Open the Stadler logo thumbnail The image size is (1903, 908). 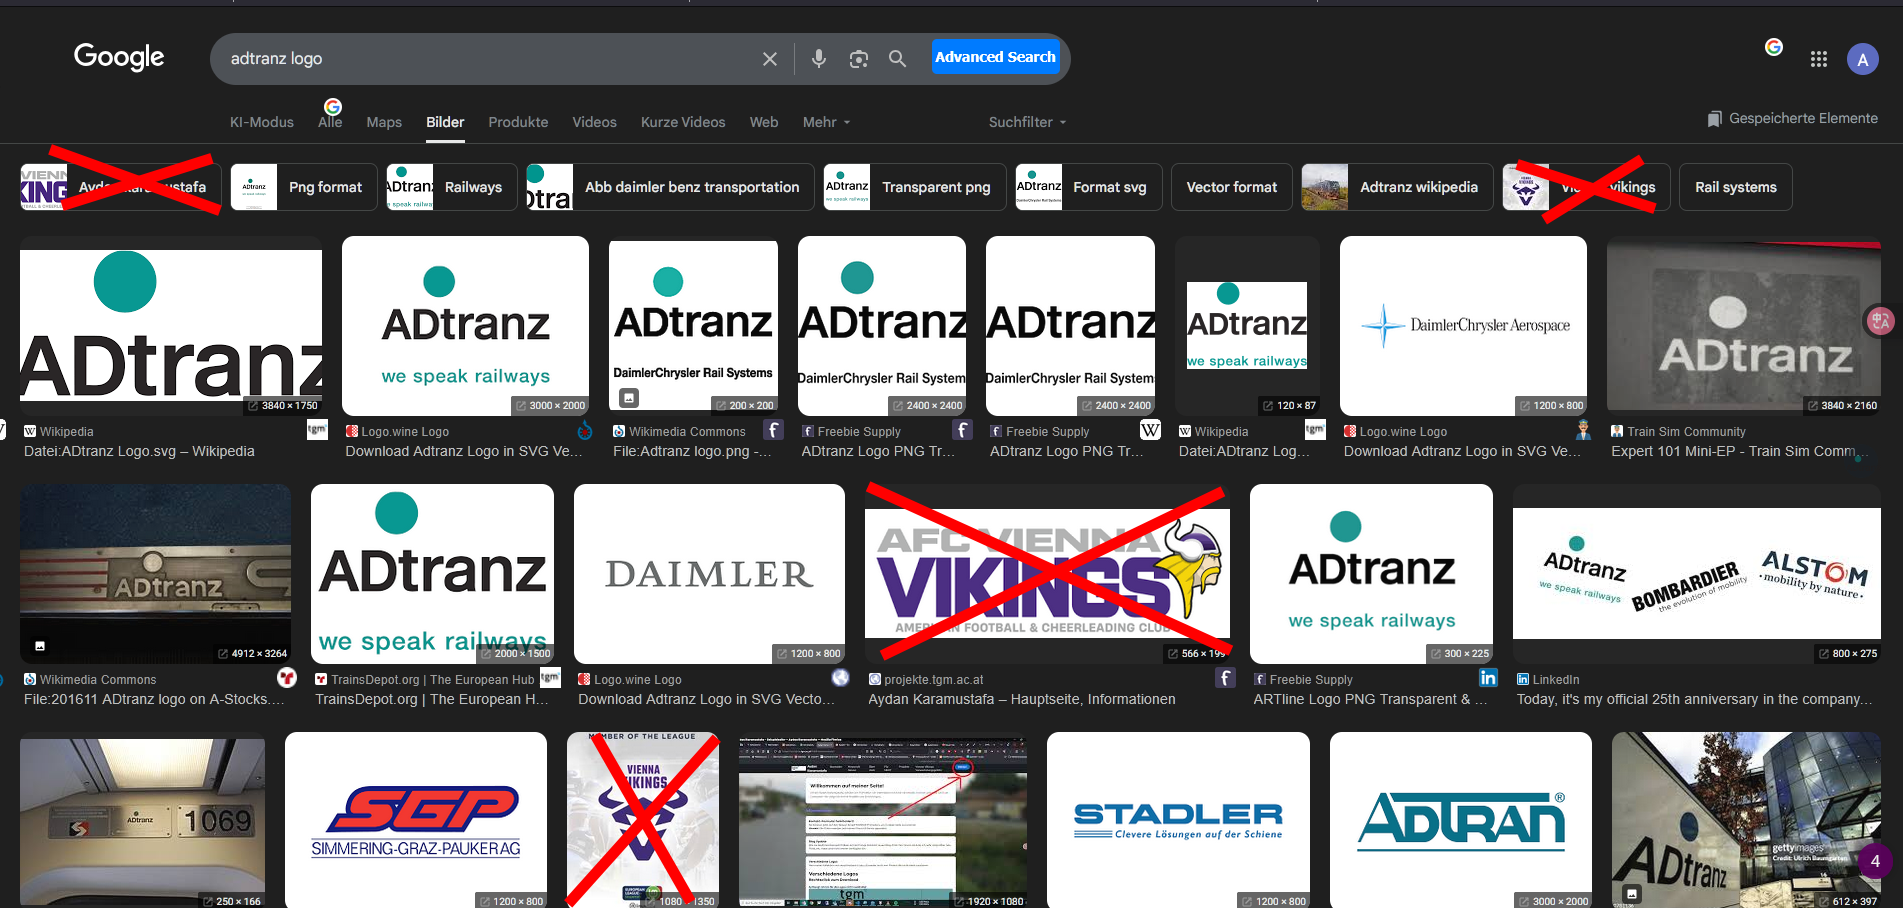[x=1178, y=820]
